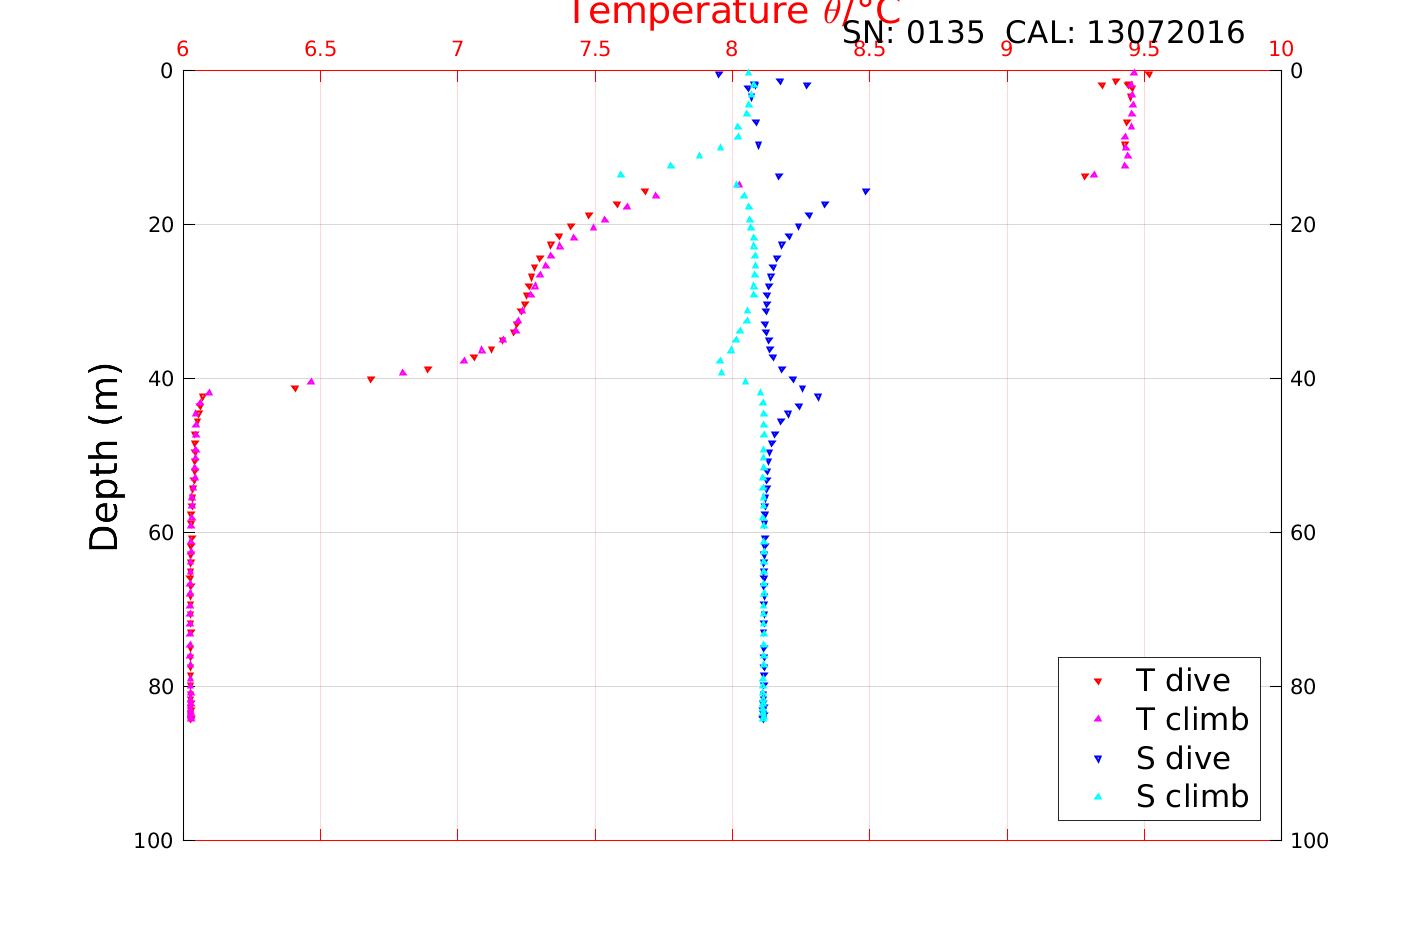Click temperature tick label 9.5
Viewport: 1417px width, 945px height.
click(x=1144, y=50)
